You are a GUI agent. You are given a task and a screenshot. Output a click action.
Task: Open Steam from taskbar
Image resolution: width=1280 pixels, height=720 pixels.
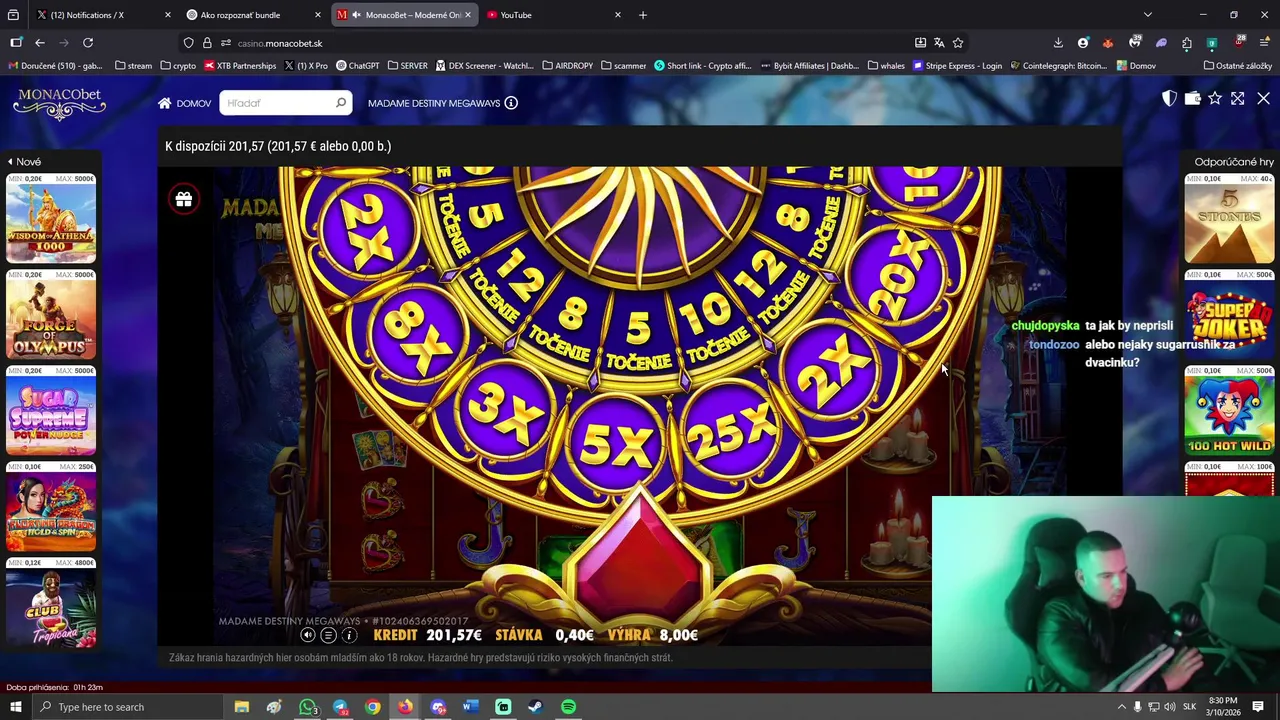point(536,707)
